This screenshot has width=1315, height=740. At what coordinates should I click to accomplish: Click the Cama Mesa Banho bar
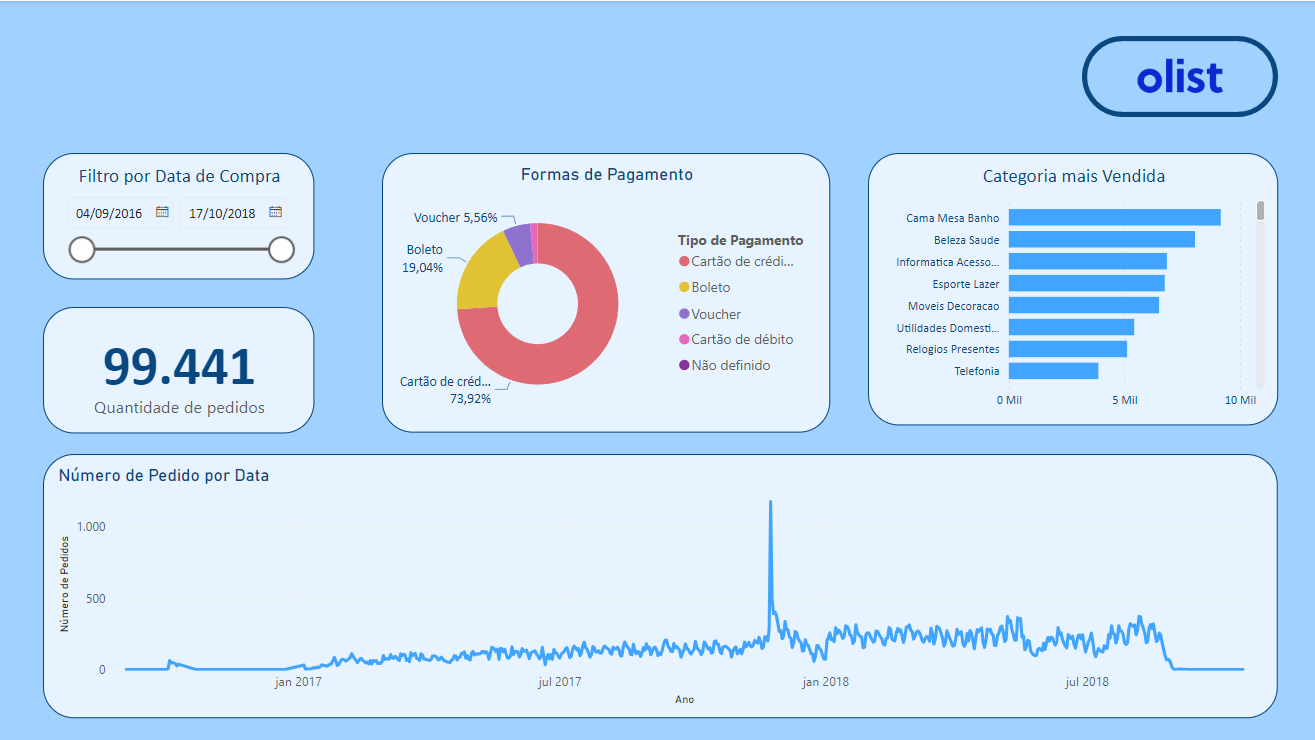1114,217
